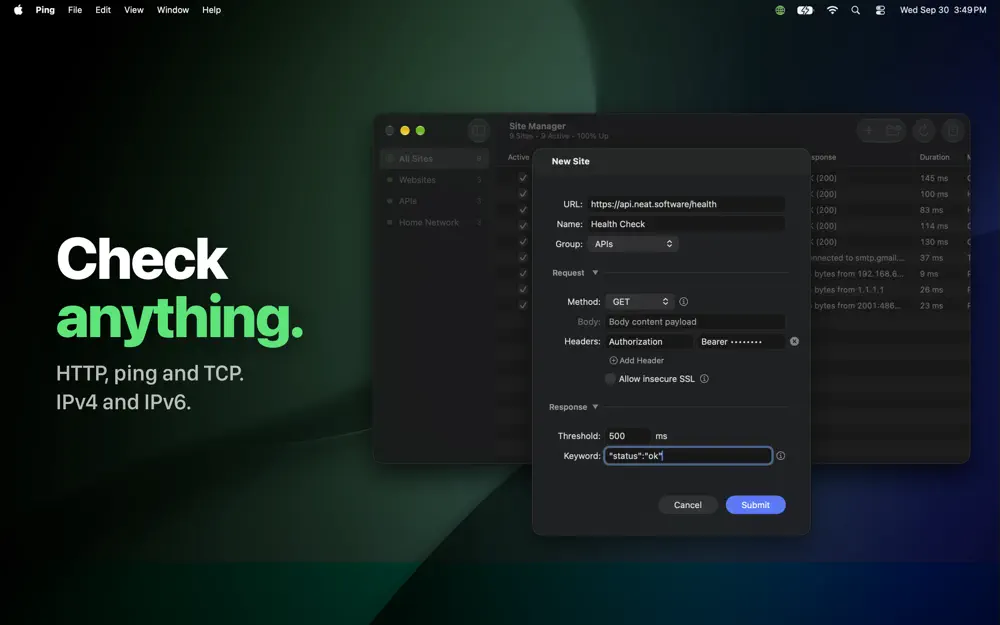Image resolution: width=1000 pixels, height=625 pixels.
Task: Open battery status in the menu bar
Action: pyautogui.click(x=805, y=10)
